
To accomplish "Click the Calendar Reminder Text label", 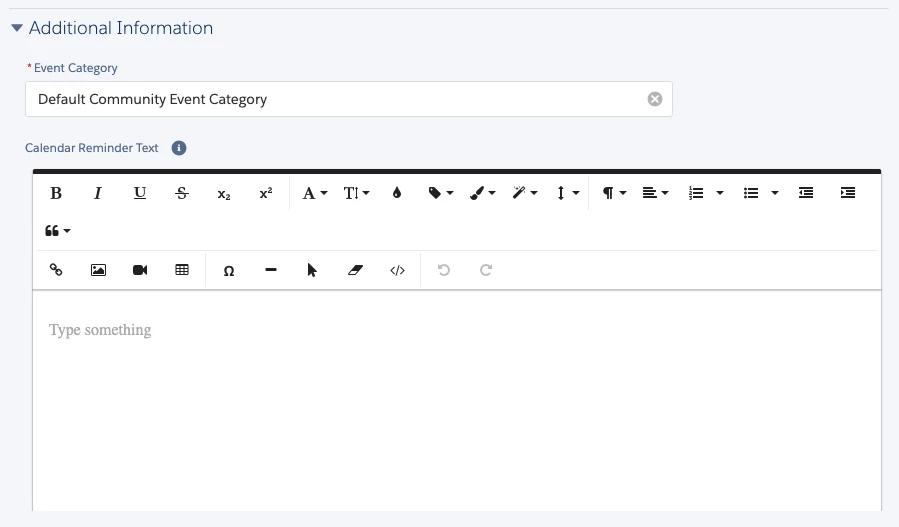I will [92, 148].
